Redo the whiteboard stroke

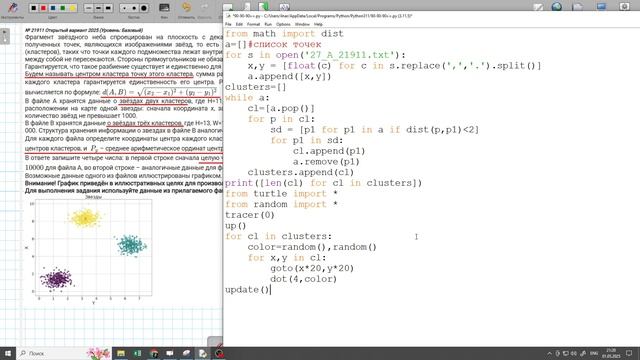click(x=204, y=7)
